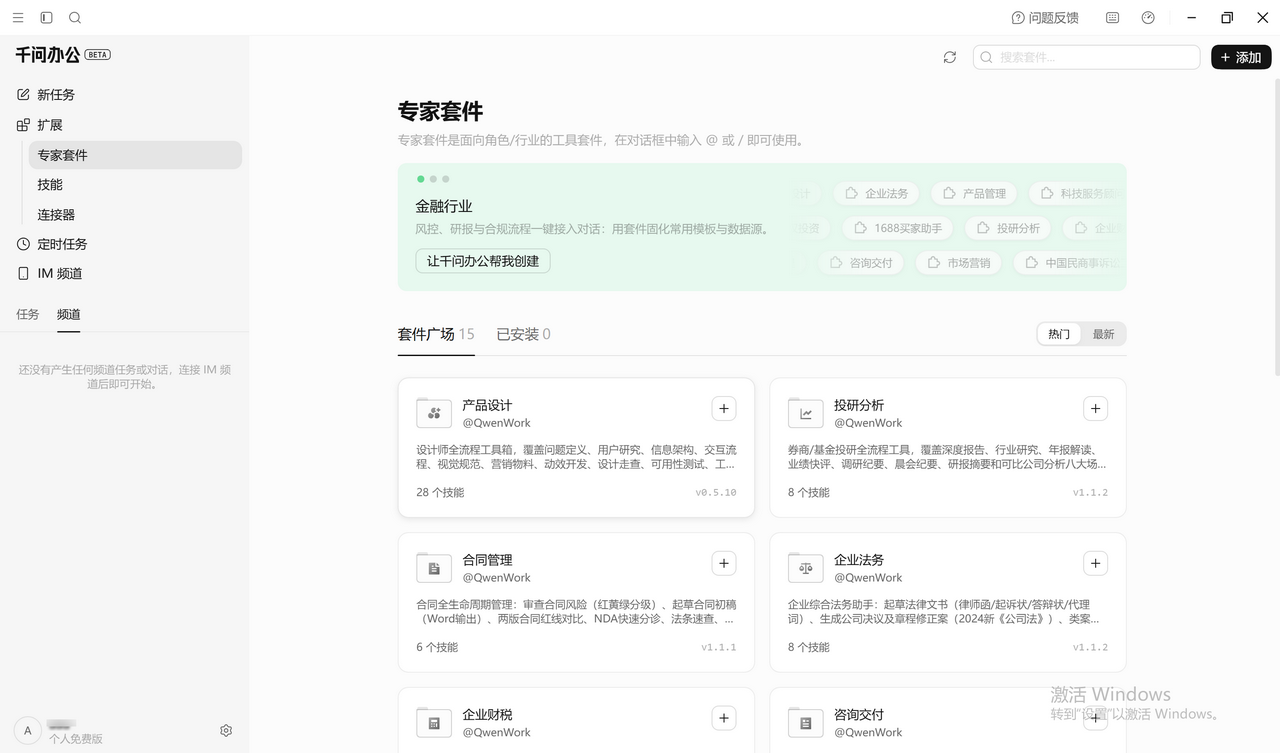Viewport: 1280px width, 753px height.
Task: Sort kits by 热门
Action: tap(1059, 334)
